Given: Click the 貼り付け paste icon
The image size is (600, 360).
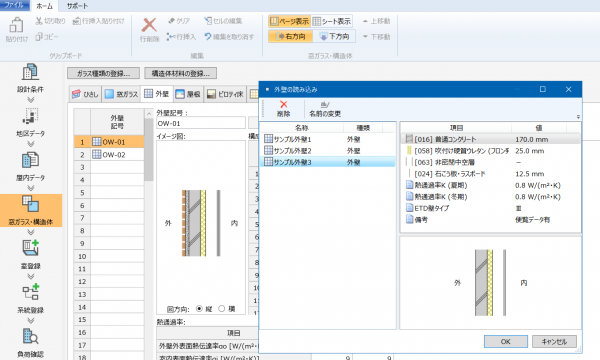Looking at the screenshot, I should [16, 29].
